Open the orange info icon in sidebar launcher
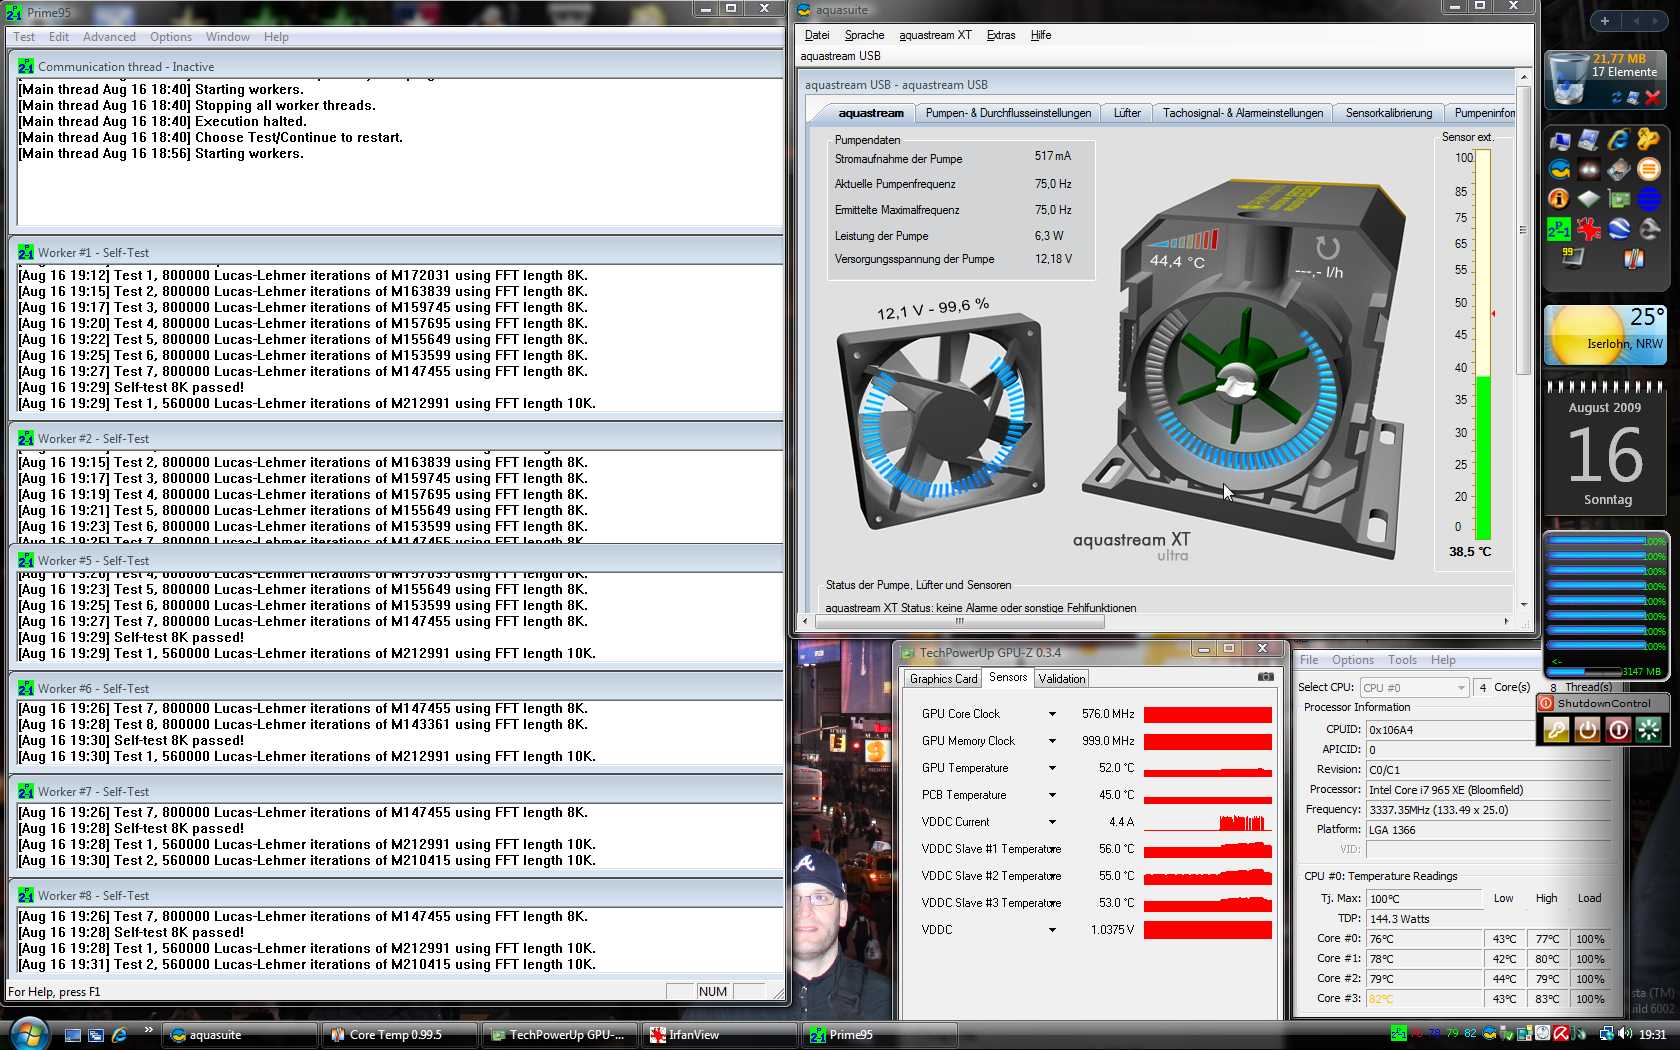The height and width of the screenshot is (1050, 1680). (1559, 199)
